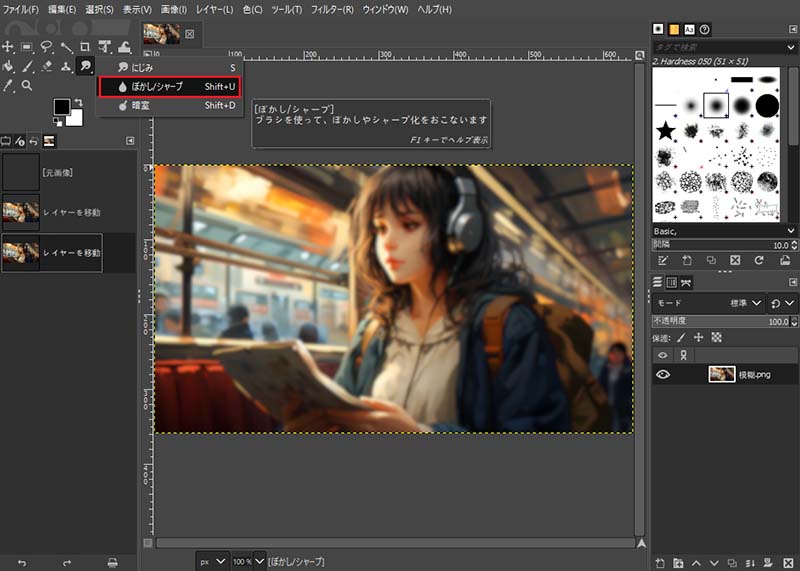Select the Paintbrush tool
The height and width of the screenshot is (571, 800).
tap(27, 66)
